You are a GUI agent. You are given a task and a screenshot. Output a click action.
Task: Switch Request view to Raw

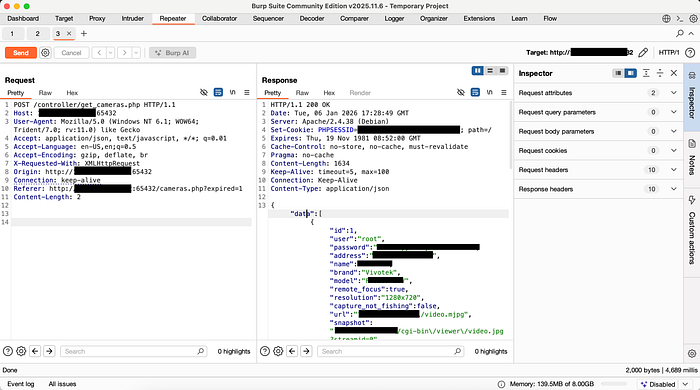click(x=45, y=93)
